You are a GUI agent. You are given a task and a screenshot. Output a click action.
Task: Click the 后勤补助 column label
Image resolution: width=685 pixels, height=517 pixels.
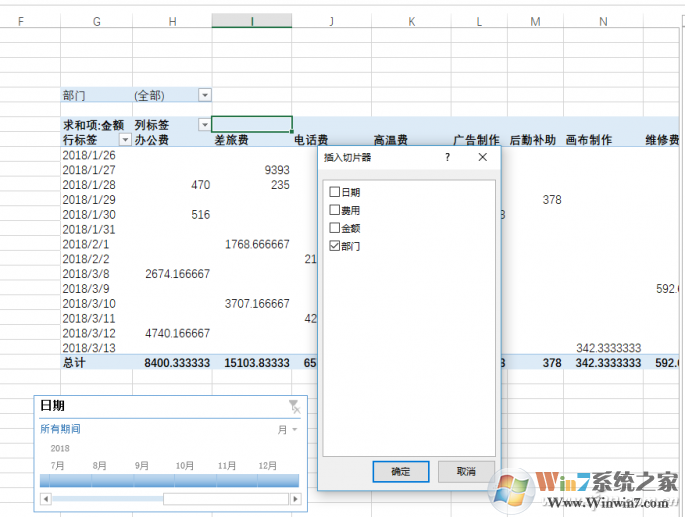click(x=532, y=140)
